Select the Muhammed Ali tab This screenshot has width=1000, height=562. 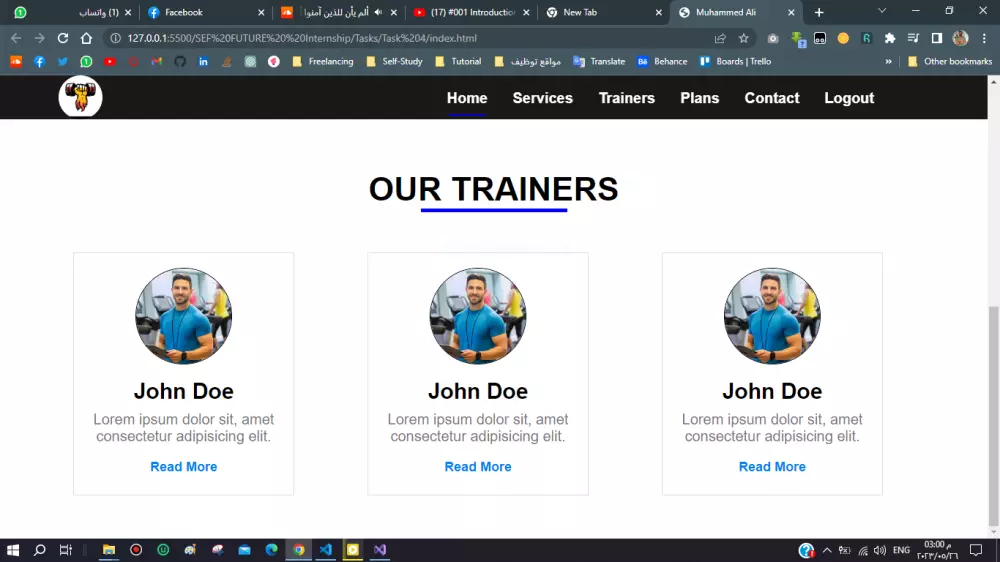(x=737, y=12)
